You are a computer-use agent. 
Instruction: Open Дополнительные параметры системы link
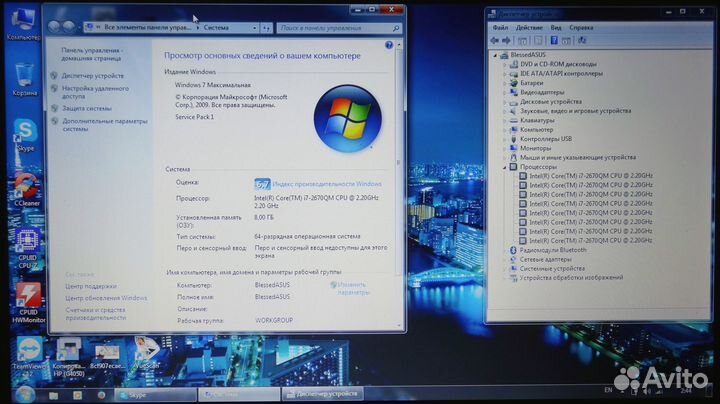tap(105, 125)
